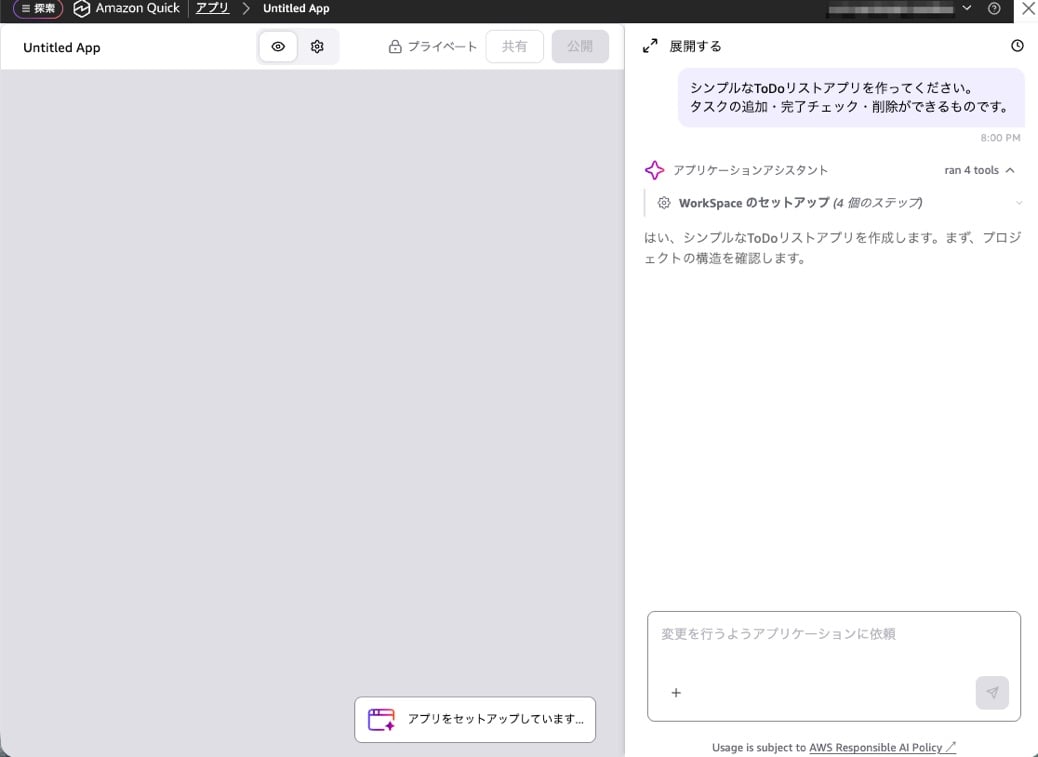Open the AWS Responsible AI Policy link
The image size is (1038, 757).
878,747
